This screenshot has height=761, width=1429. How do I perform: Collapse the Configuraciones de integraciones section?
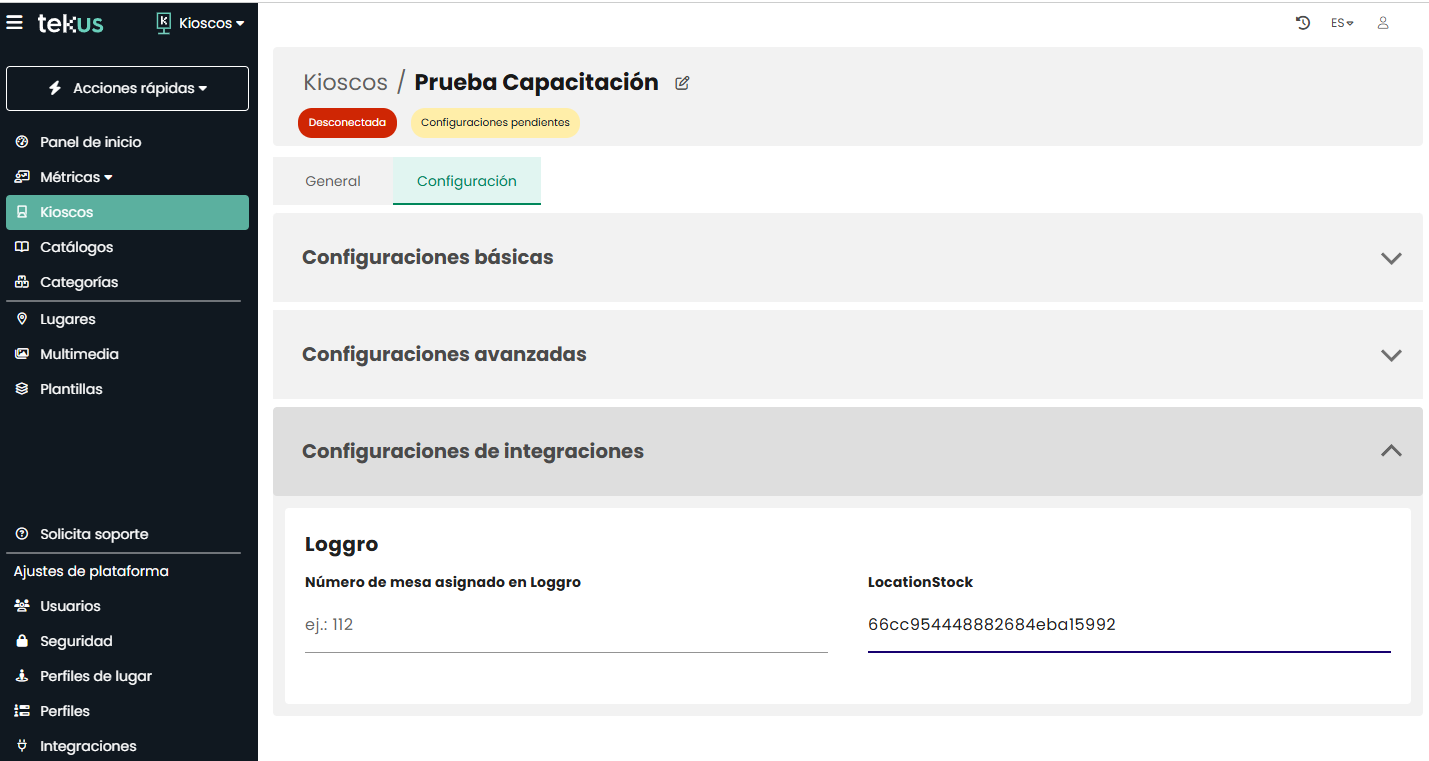1390,451
